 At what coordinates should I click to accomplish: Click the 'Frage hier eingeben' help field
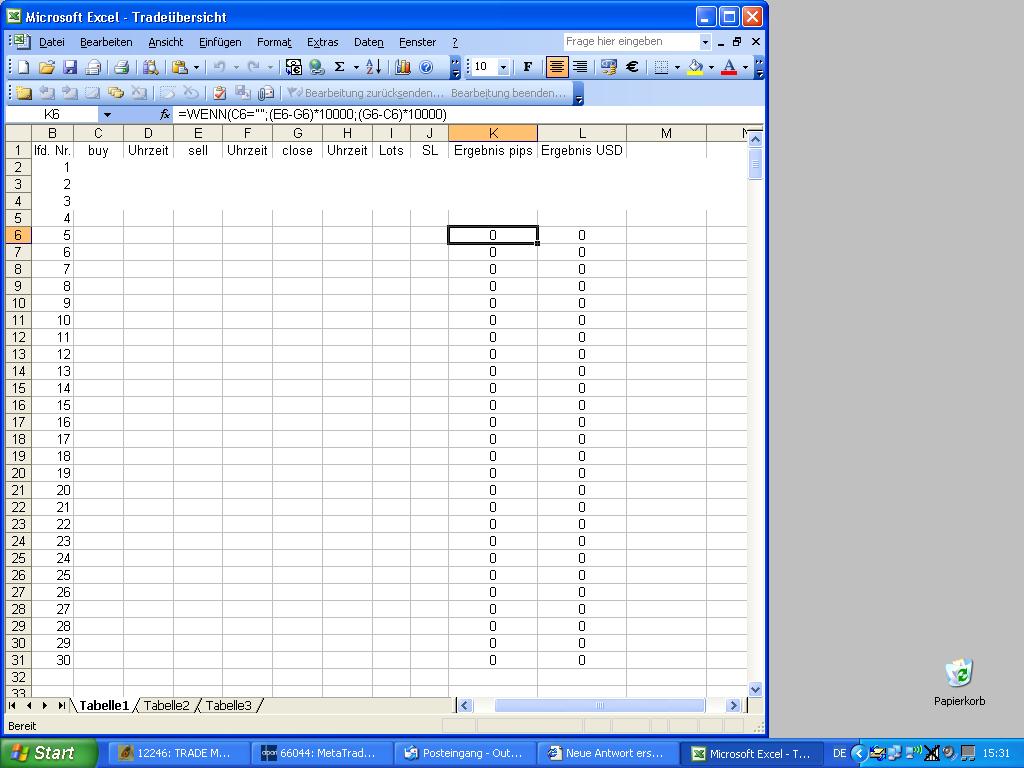point(631,42)
